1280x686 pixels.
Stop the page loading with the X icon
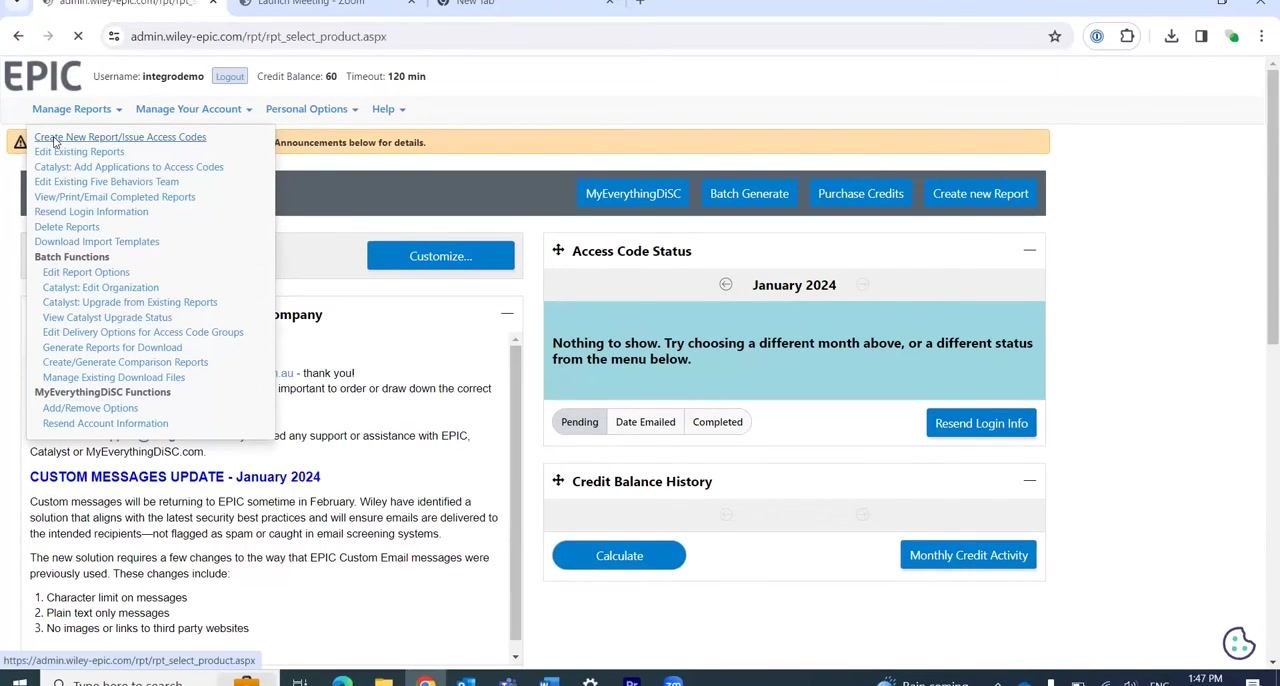(77, 36)
